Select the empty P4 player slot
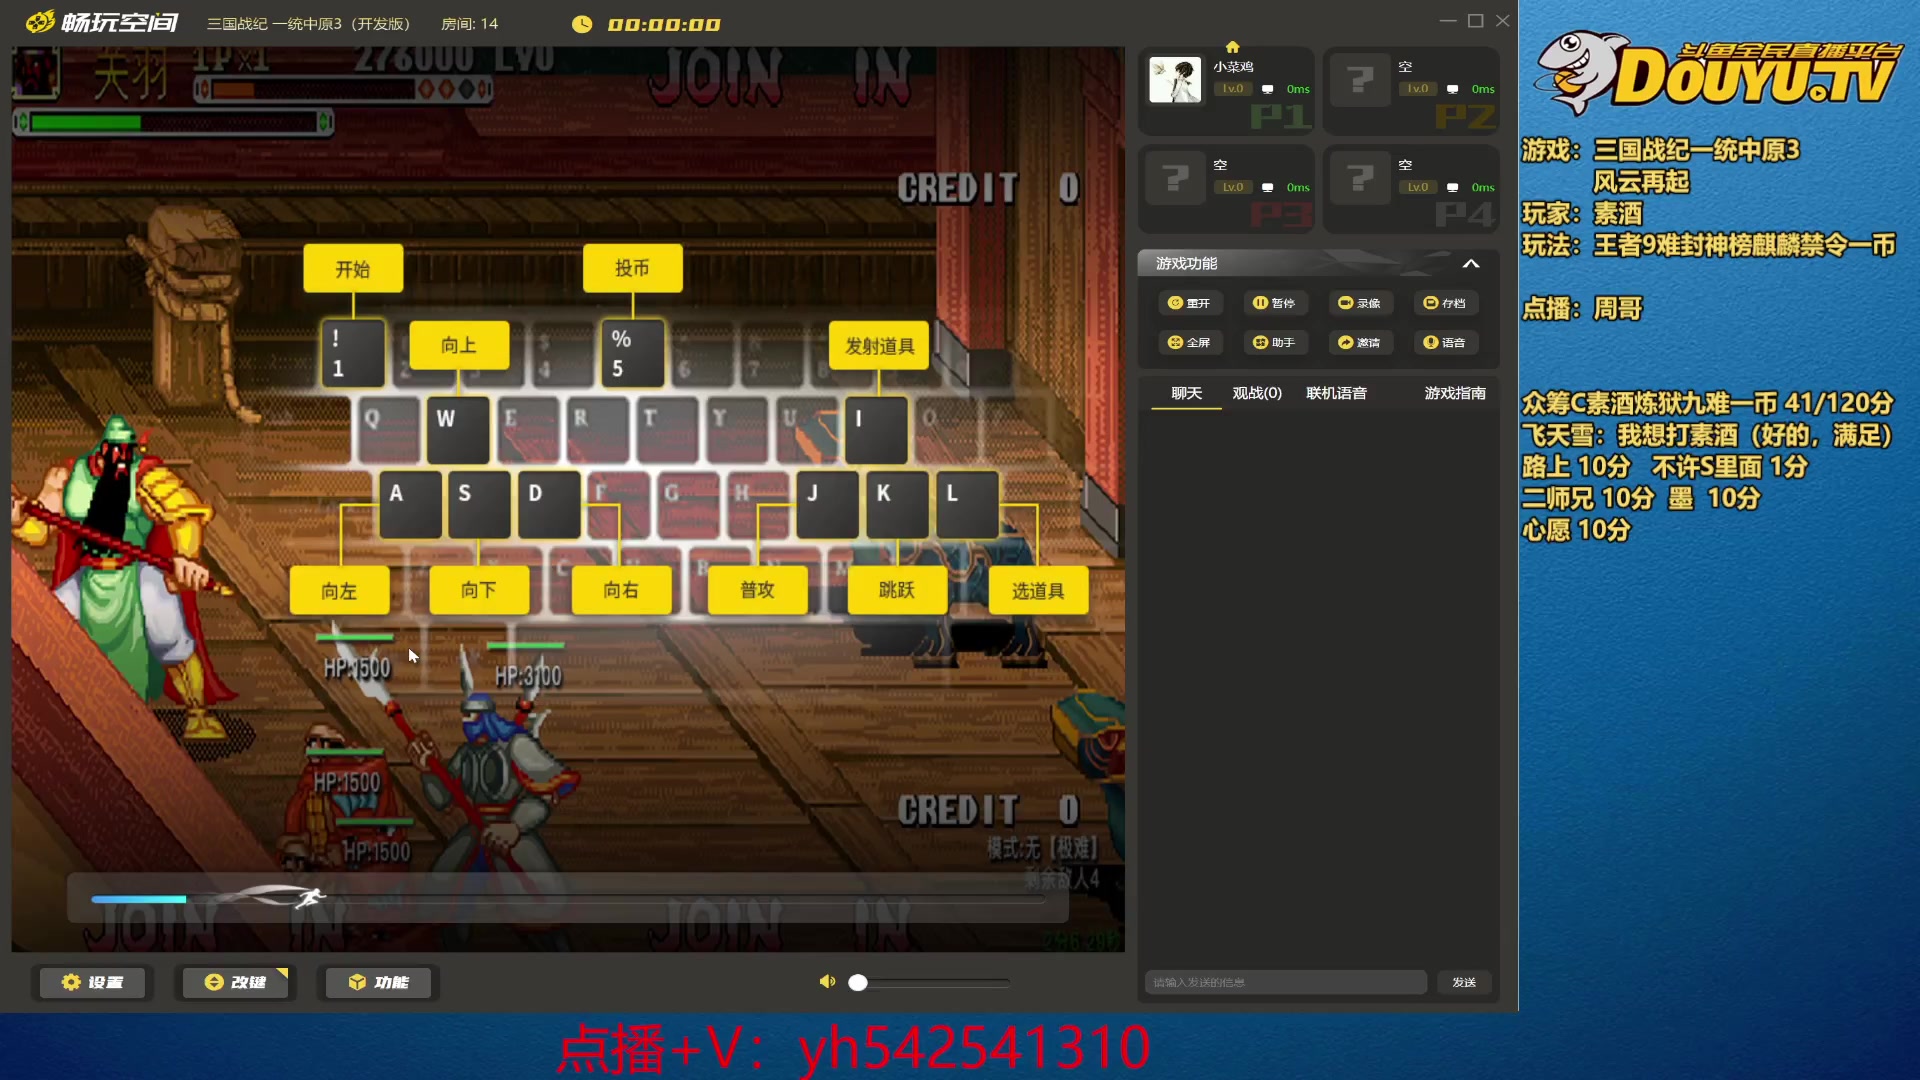 click(x=1411, y=188)
